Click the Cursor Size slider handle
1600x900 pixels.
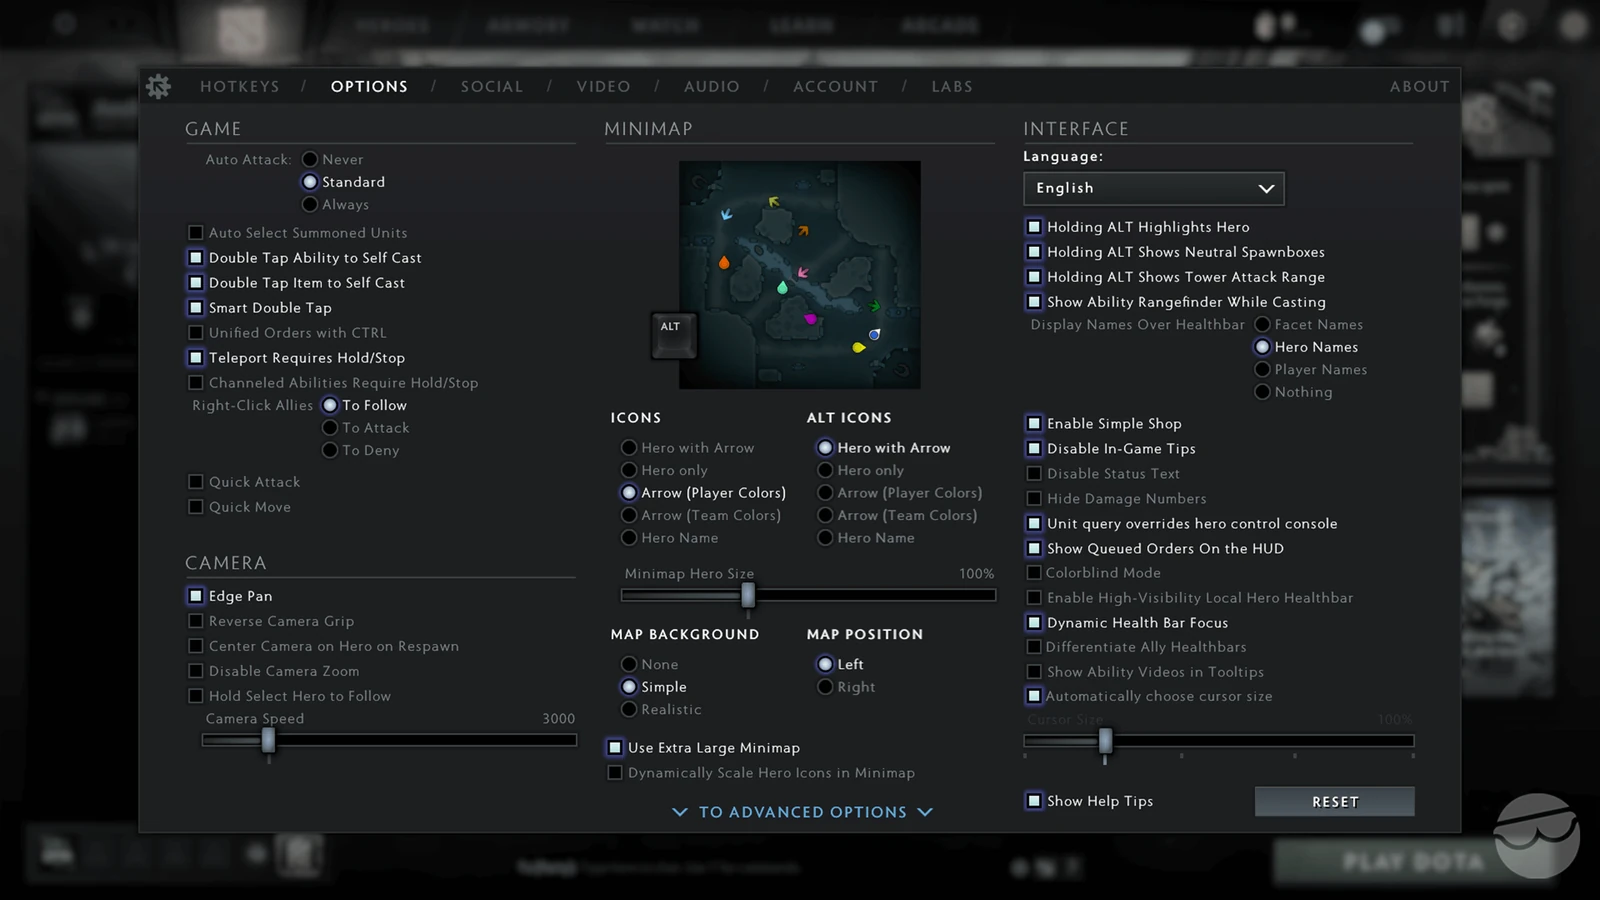tap(1105, 741)
